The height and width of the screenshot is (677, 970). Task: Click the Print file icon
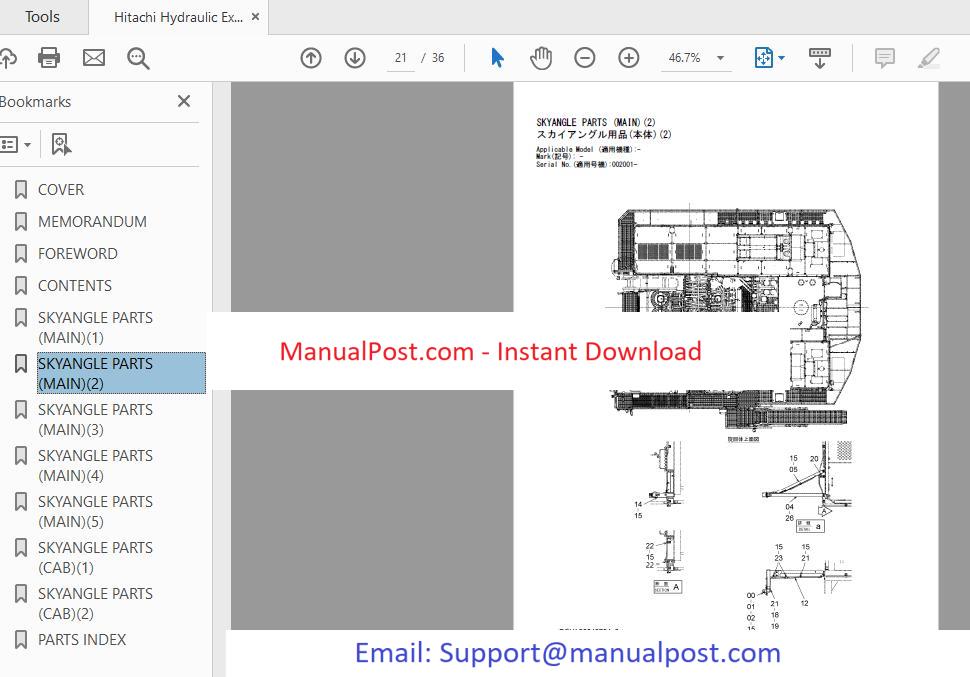(48, 58)
